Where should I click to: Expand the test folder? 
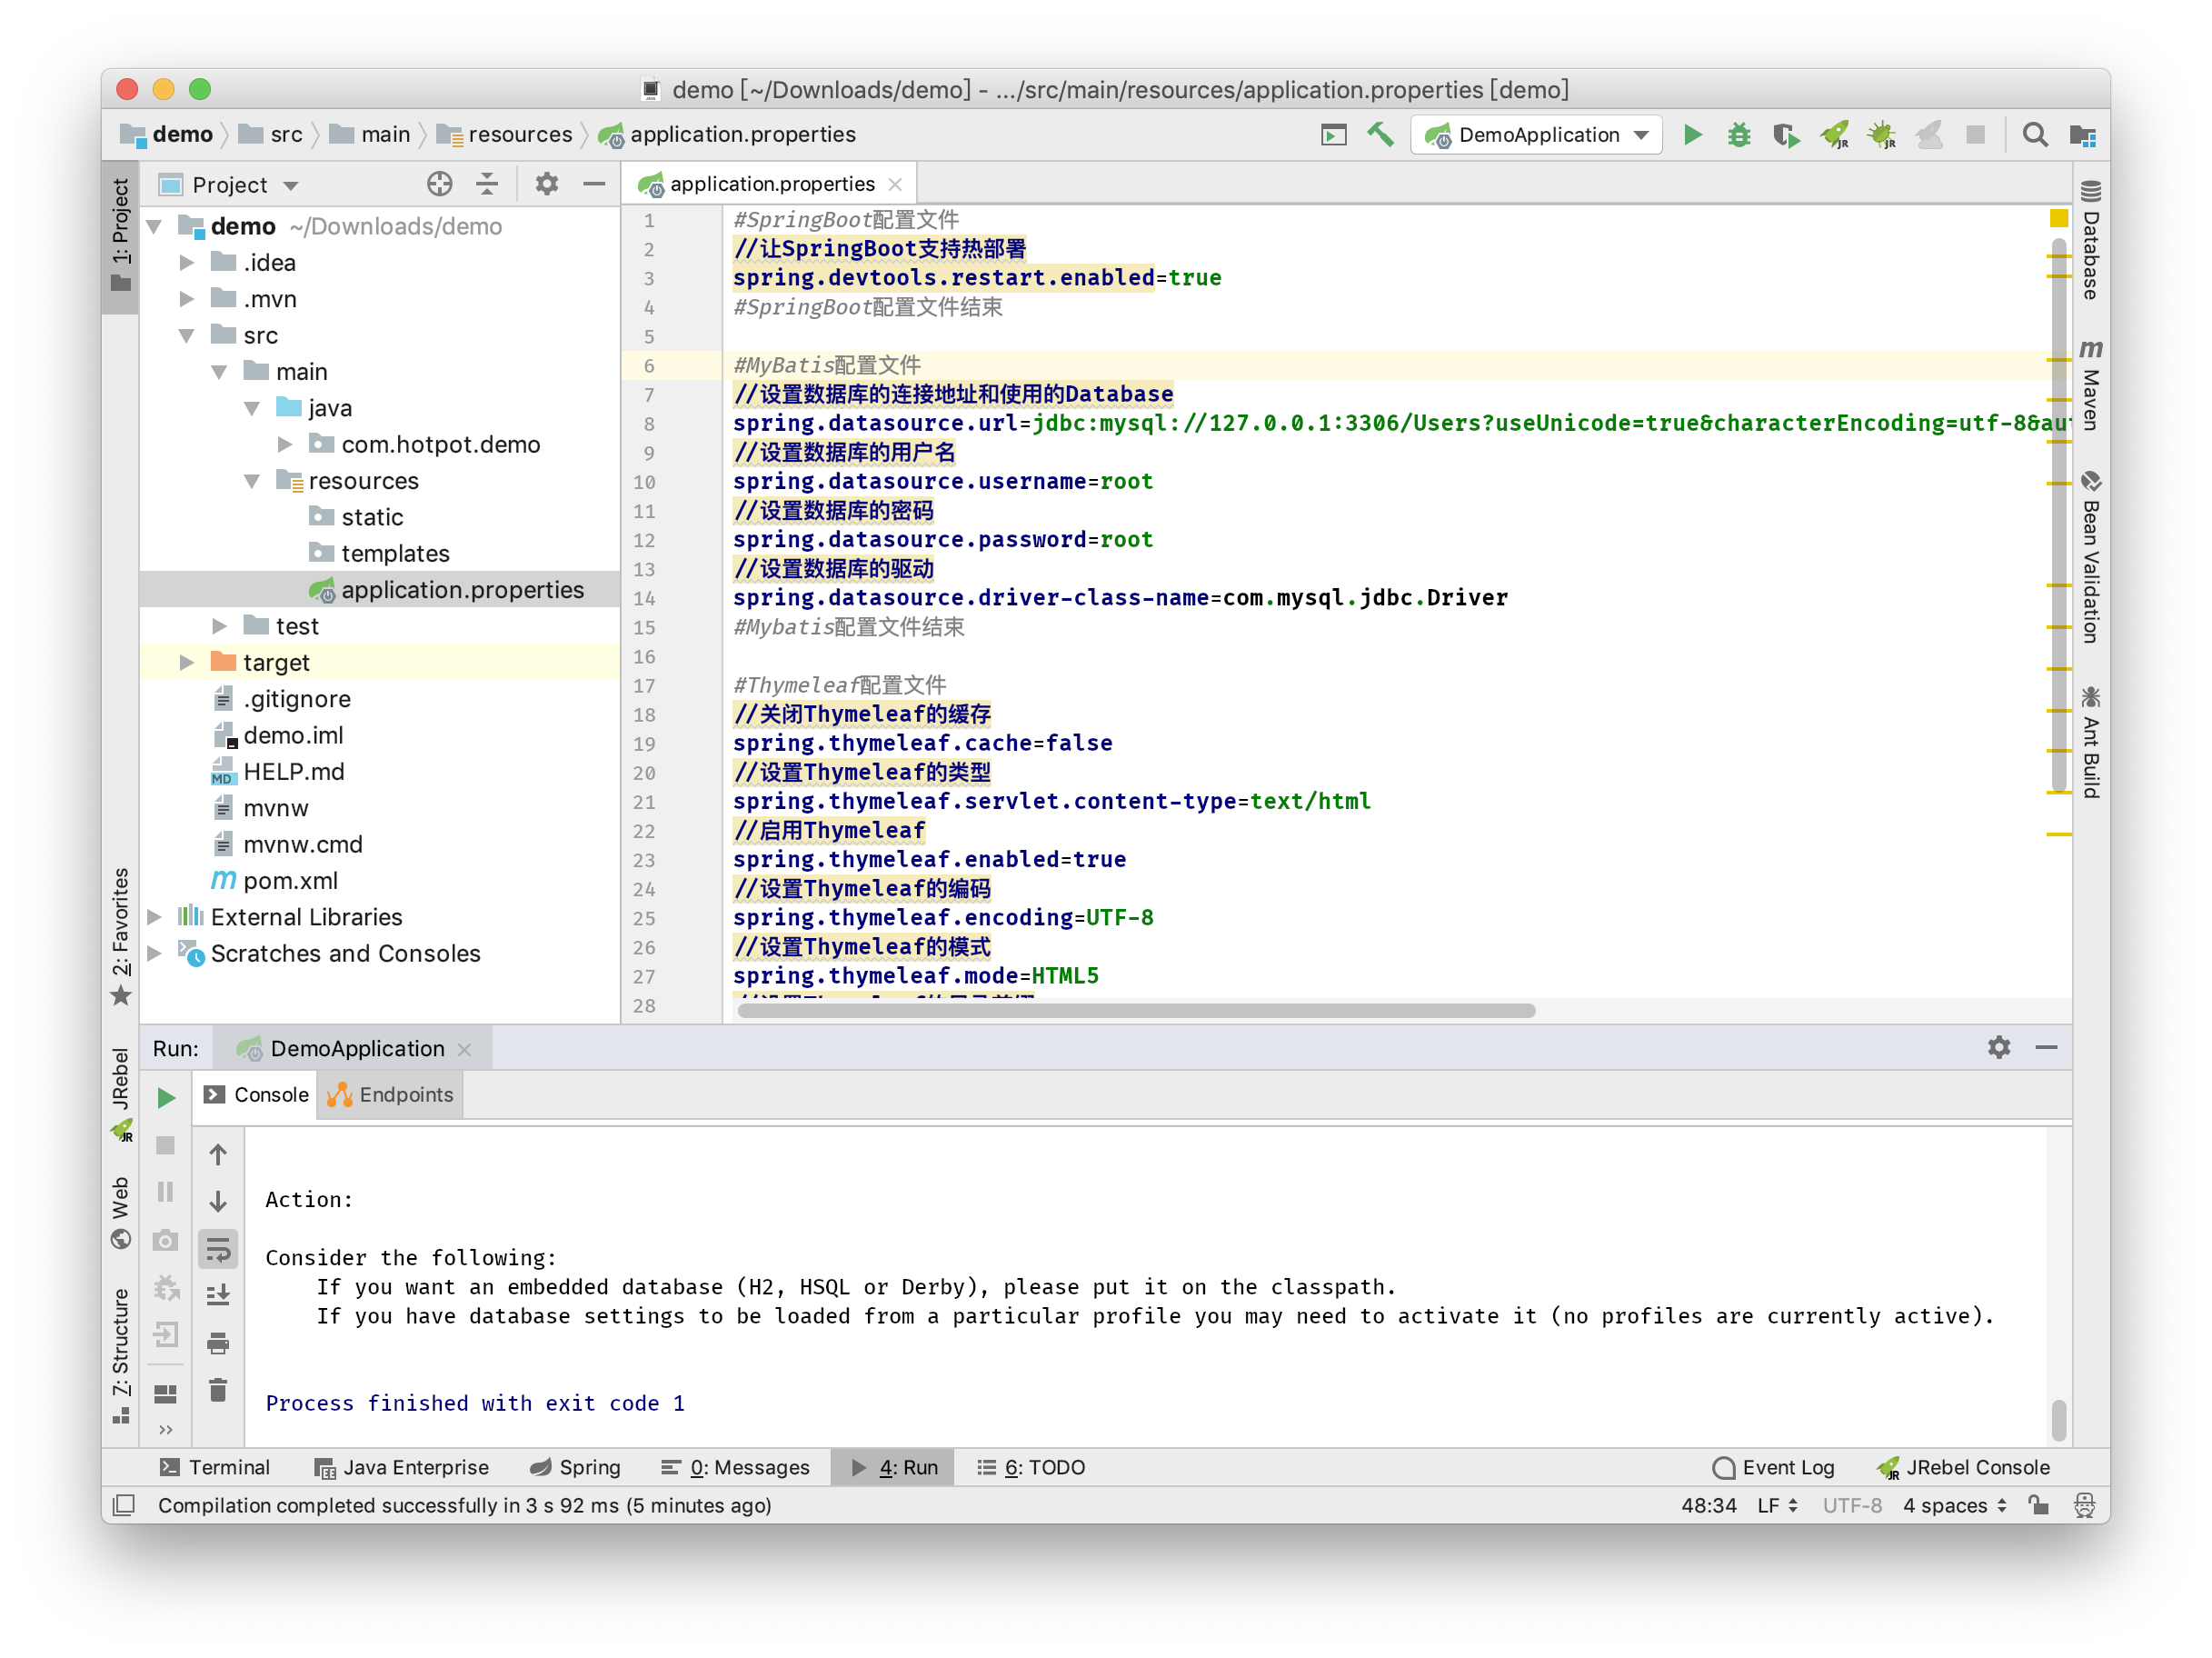click(219, 627)
